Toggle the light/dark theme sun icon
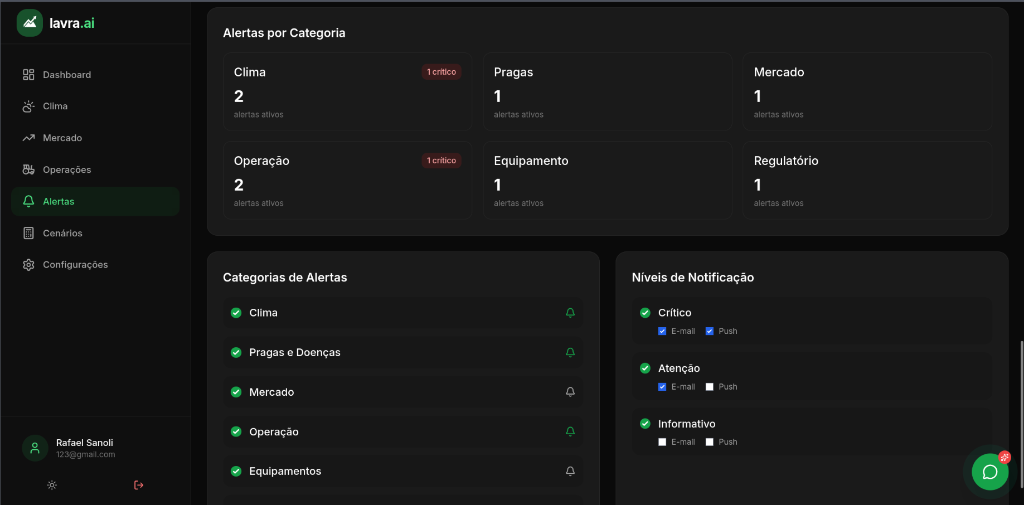The height and width of the screenshot is (505, 1024). coord(52,485)
